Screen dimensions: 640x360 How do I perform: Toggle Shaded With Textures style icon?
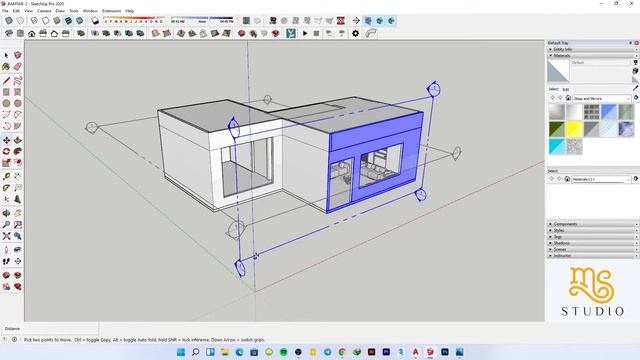pyautogui.click(x=68, y=21)
